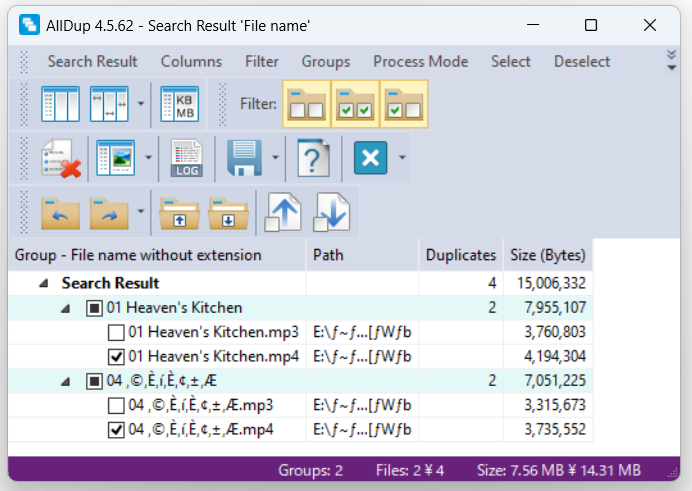This screenshot has width=692, height=491.
Task: Open the dropdown next to blue X icon
Action: [402, 157]
